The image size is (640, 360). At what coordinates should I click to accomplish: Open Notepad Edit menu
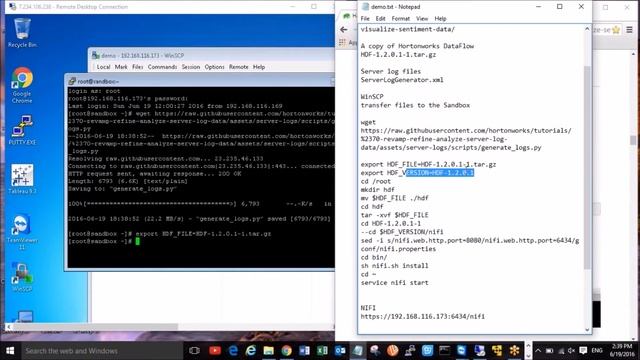pyautogui.click(x=380, y=18)
